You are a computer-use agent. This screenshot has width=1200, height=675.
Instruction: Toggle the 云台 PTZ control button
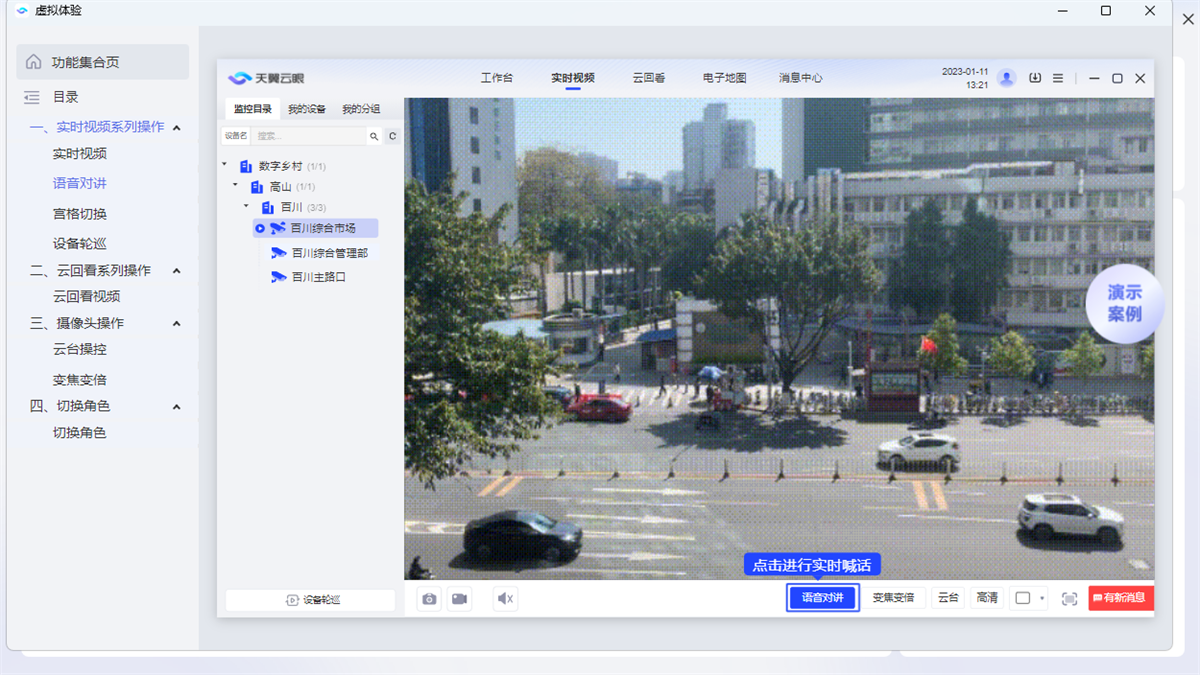(x=948, y=598)
